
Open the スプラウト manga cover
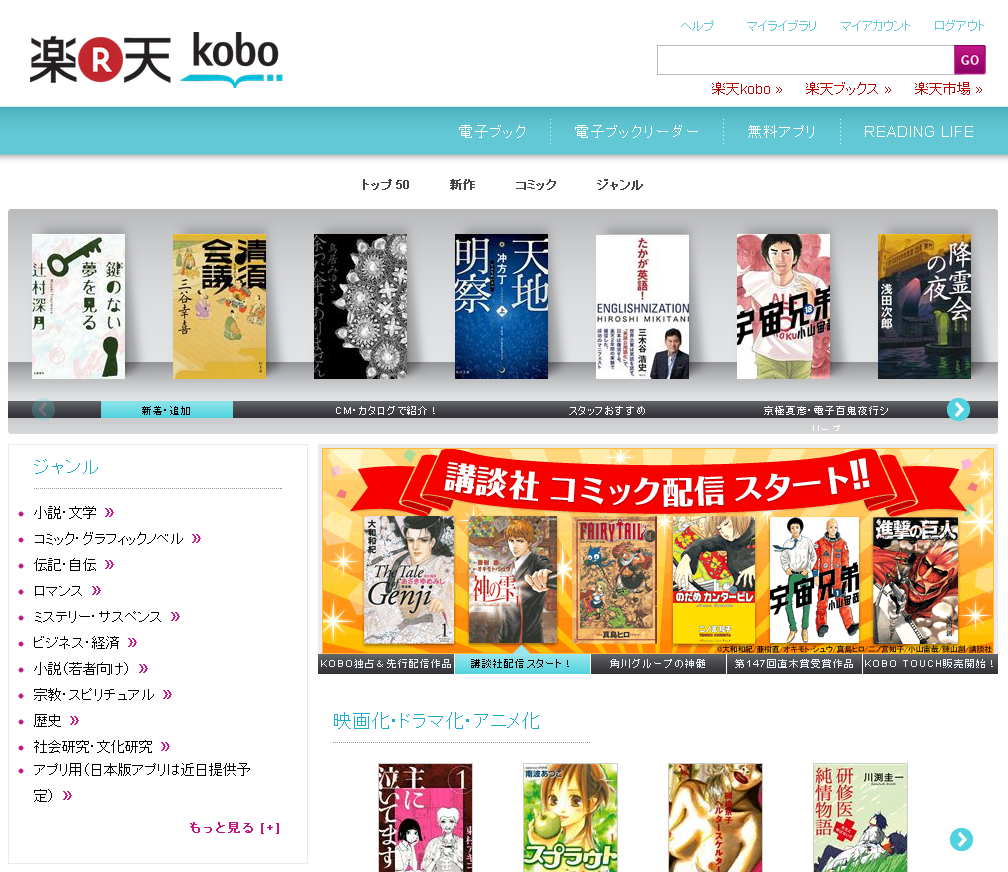click(x=570, y=817)
